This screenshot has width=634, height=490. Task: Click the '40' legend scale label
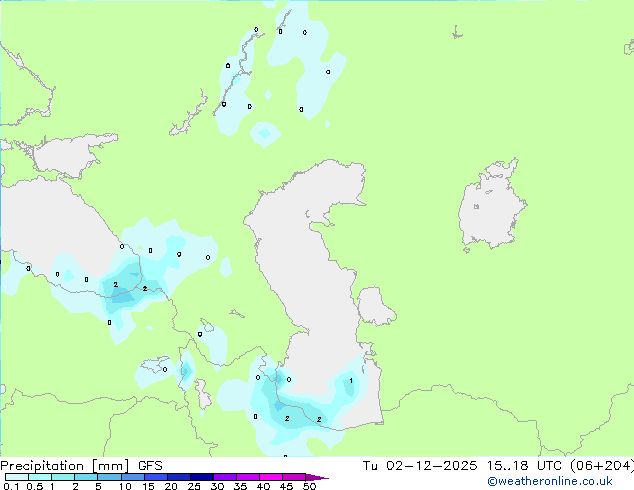pos(263,486)
